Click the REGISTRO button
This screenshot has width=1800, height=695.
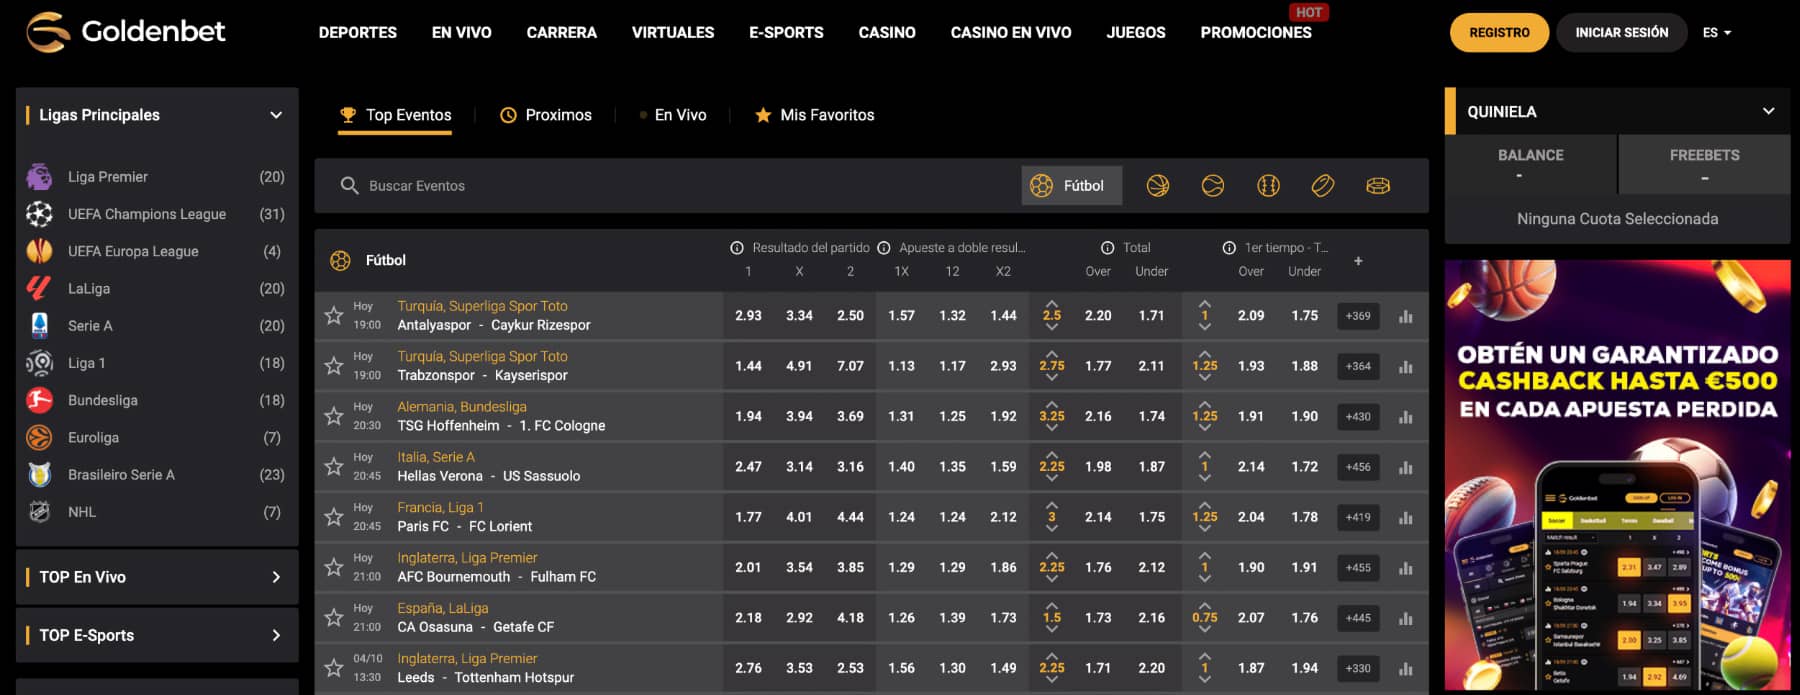click(1498, 33)
